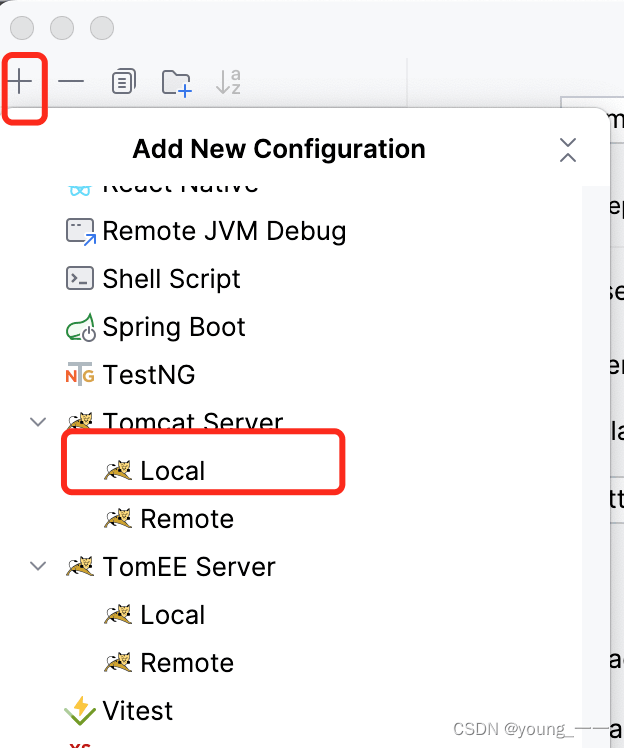Select the Tomcat Server group label
This screenshot has height=748, width=624.
193,422
